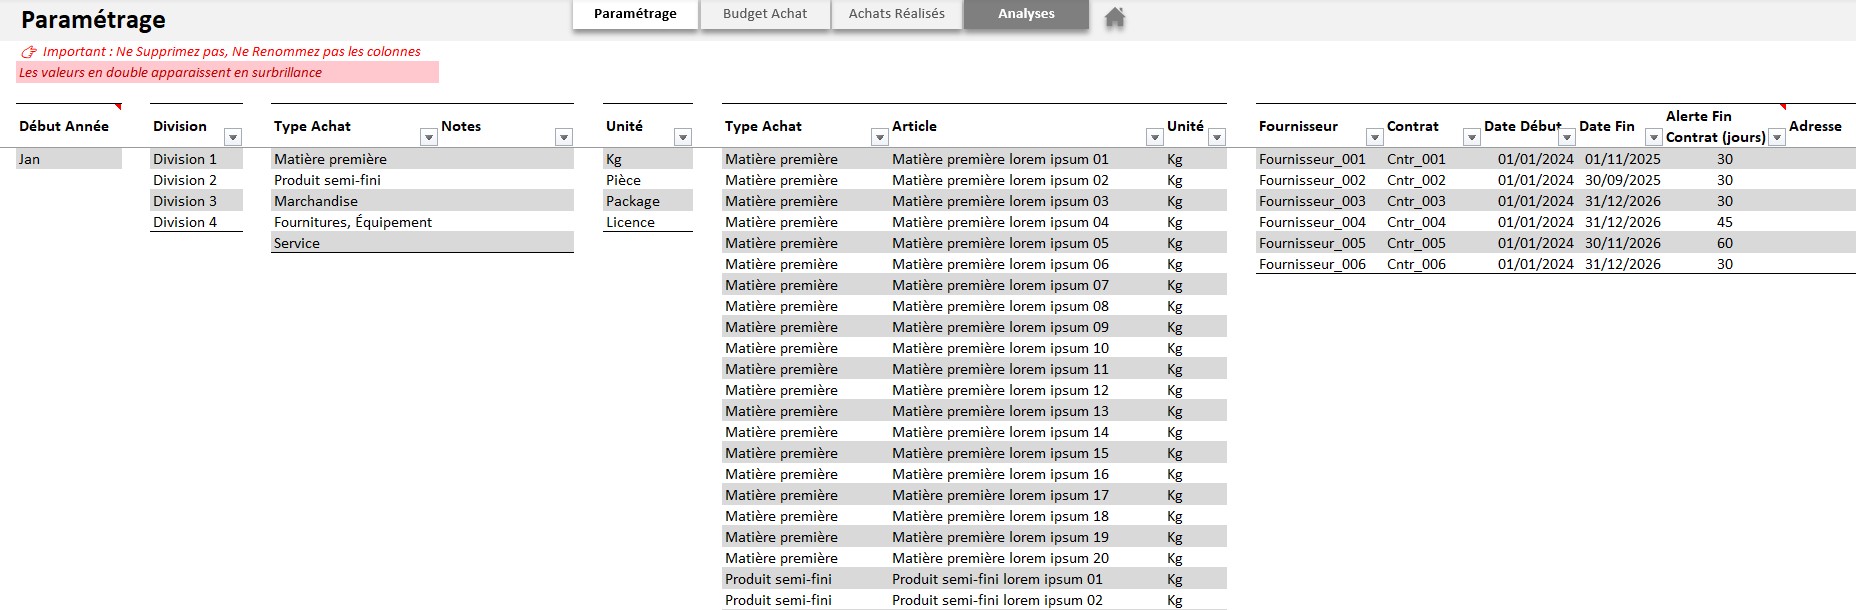This screenshot has height=610, width=1856.
Task: Click the pink duplicate values notice
Action: 227,72
